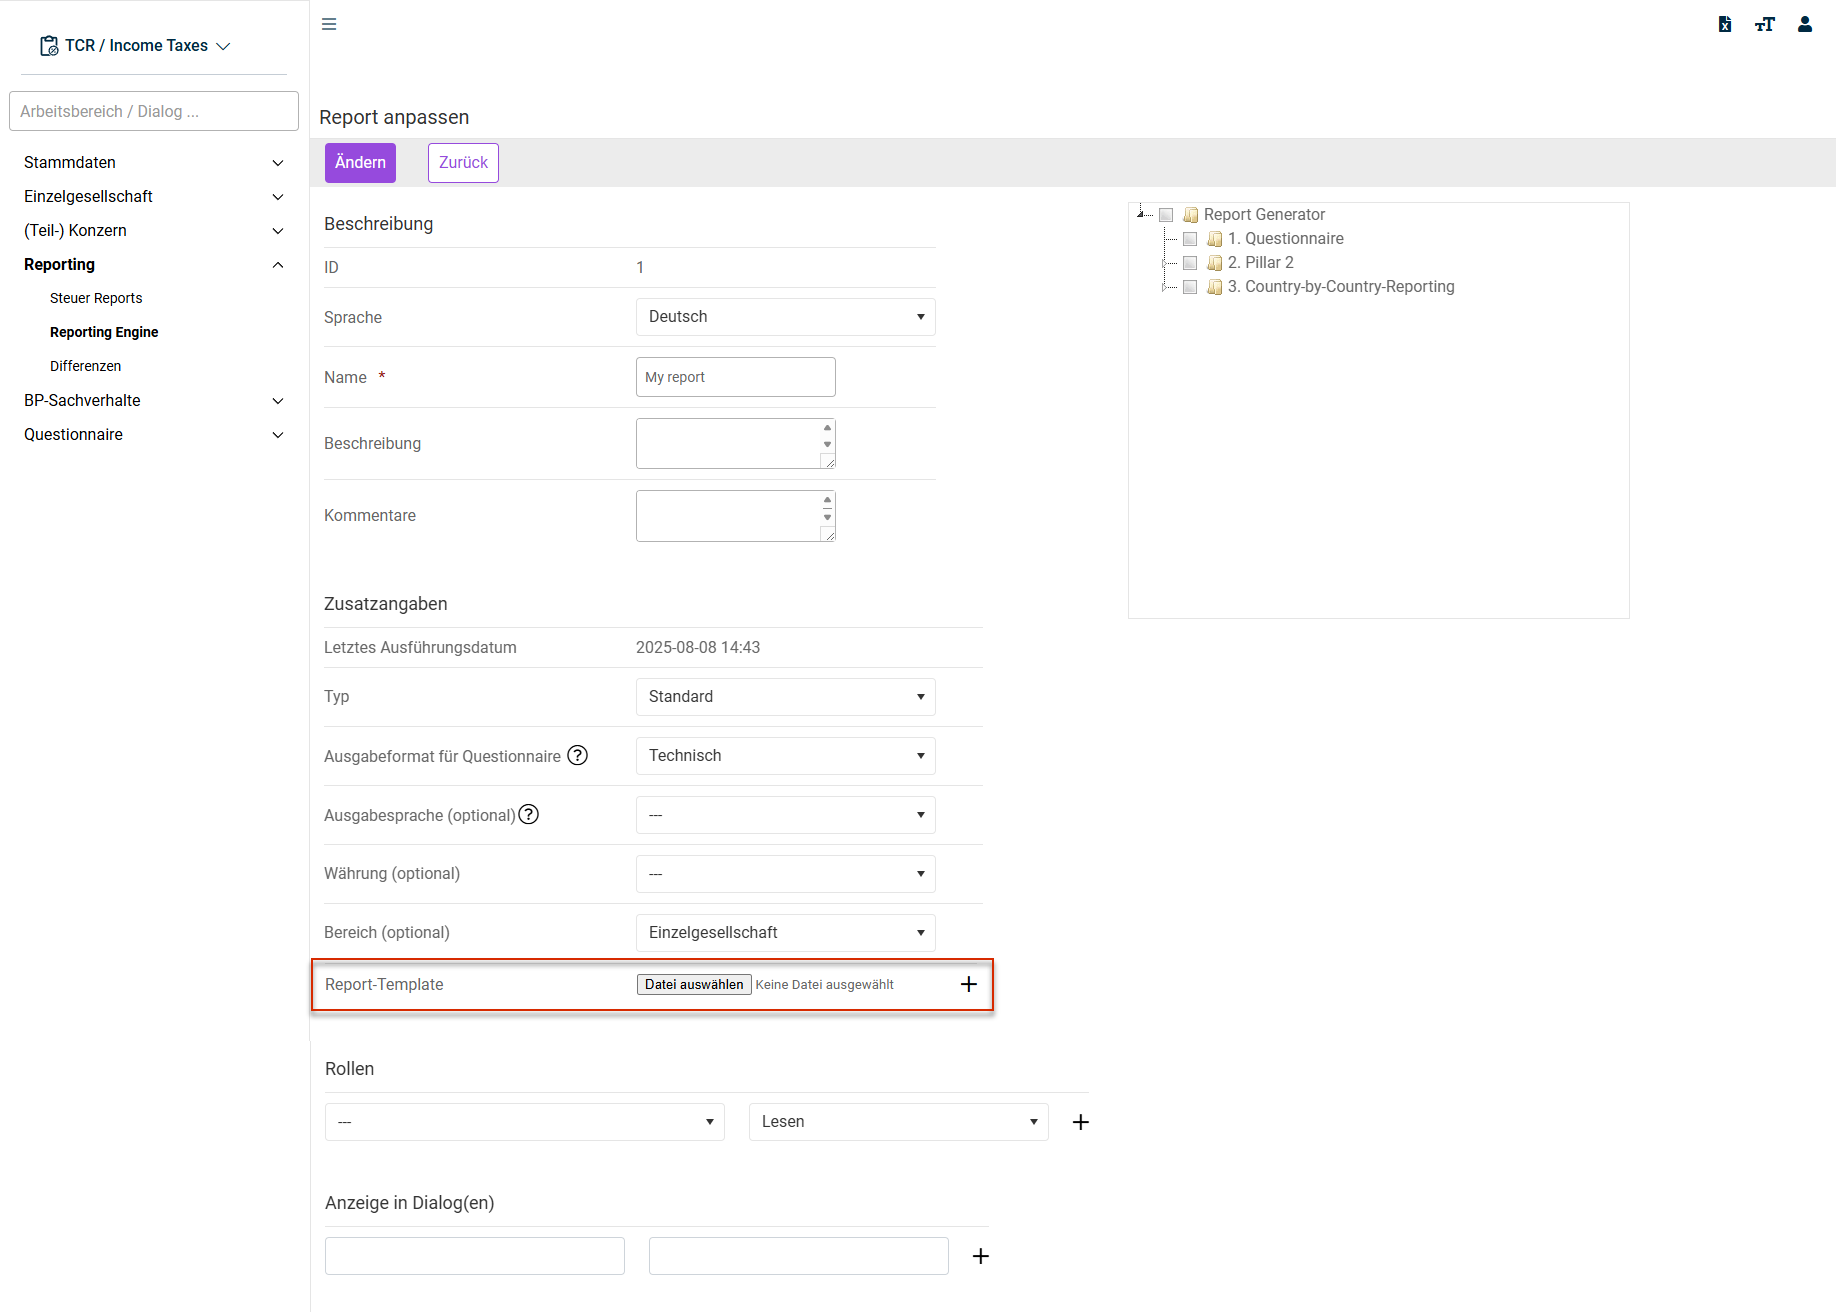Viewport: 1836px width, 1312px height.
Task: Check the 2. Pillar 2 checkbox
Action: coord(1190,263)
